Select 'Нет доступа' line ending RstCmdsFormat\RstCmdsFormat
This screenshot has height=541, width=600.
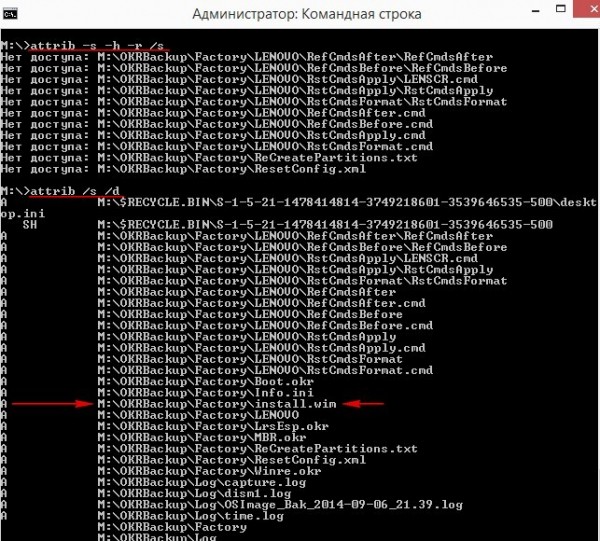click(254, 102)
